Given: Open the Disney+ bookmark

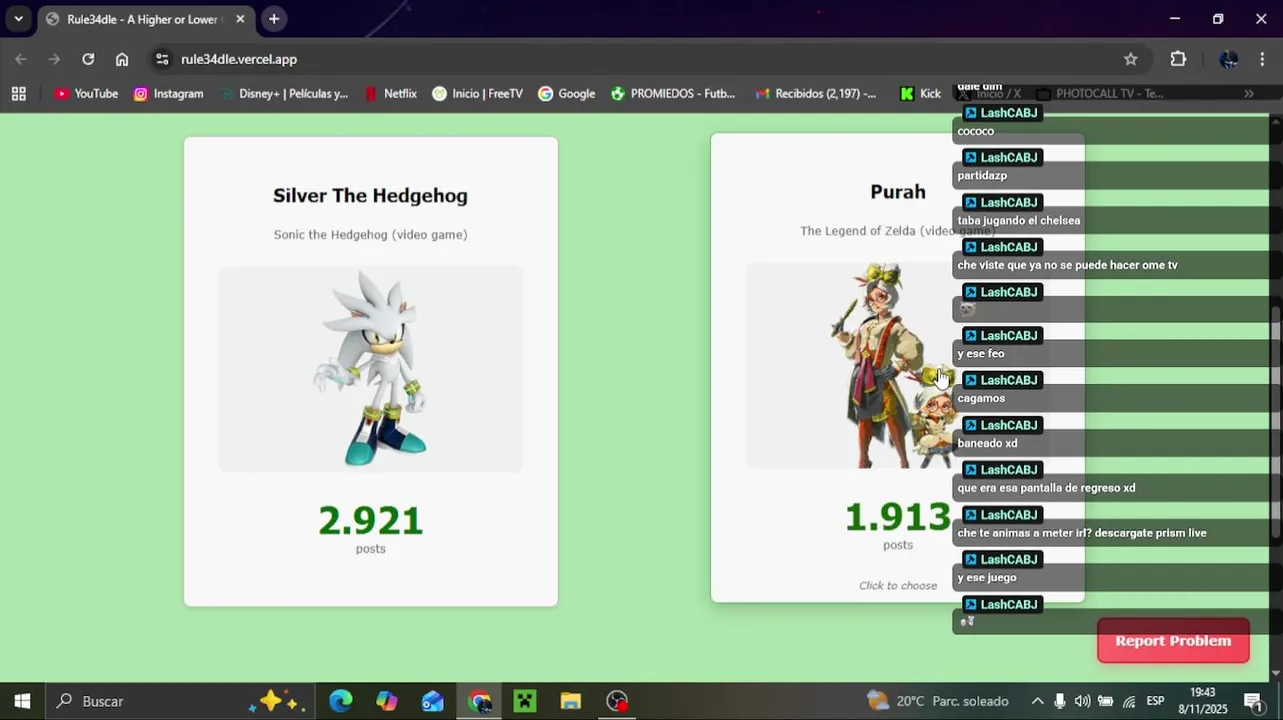Looking at the screenshot, I should [x=284, y=93].
